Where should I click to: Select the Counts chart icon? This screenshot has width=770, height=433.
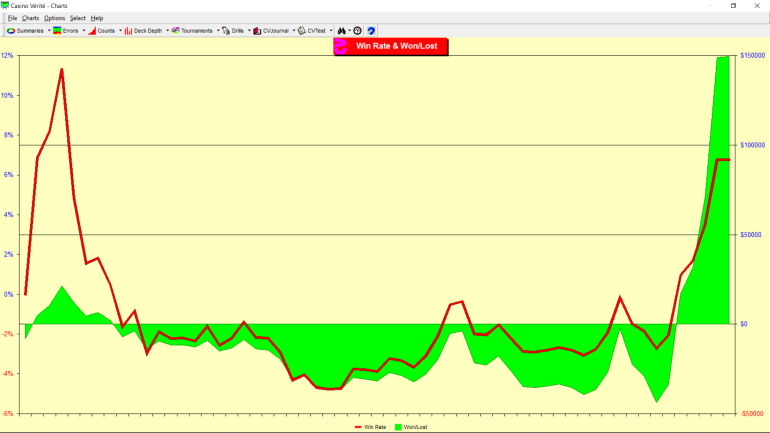[92, 31]
